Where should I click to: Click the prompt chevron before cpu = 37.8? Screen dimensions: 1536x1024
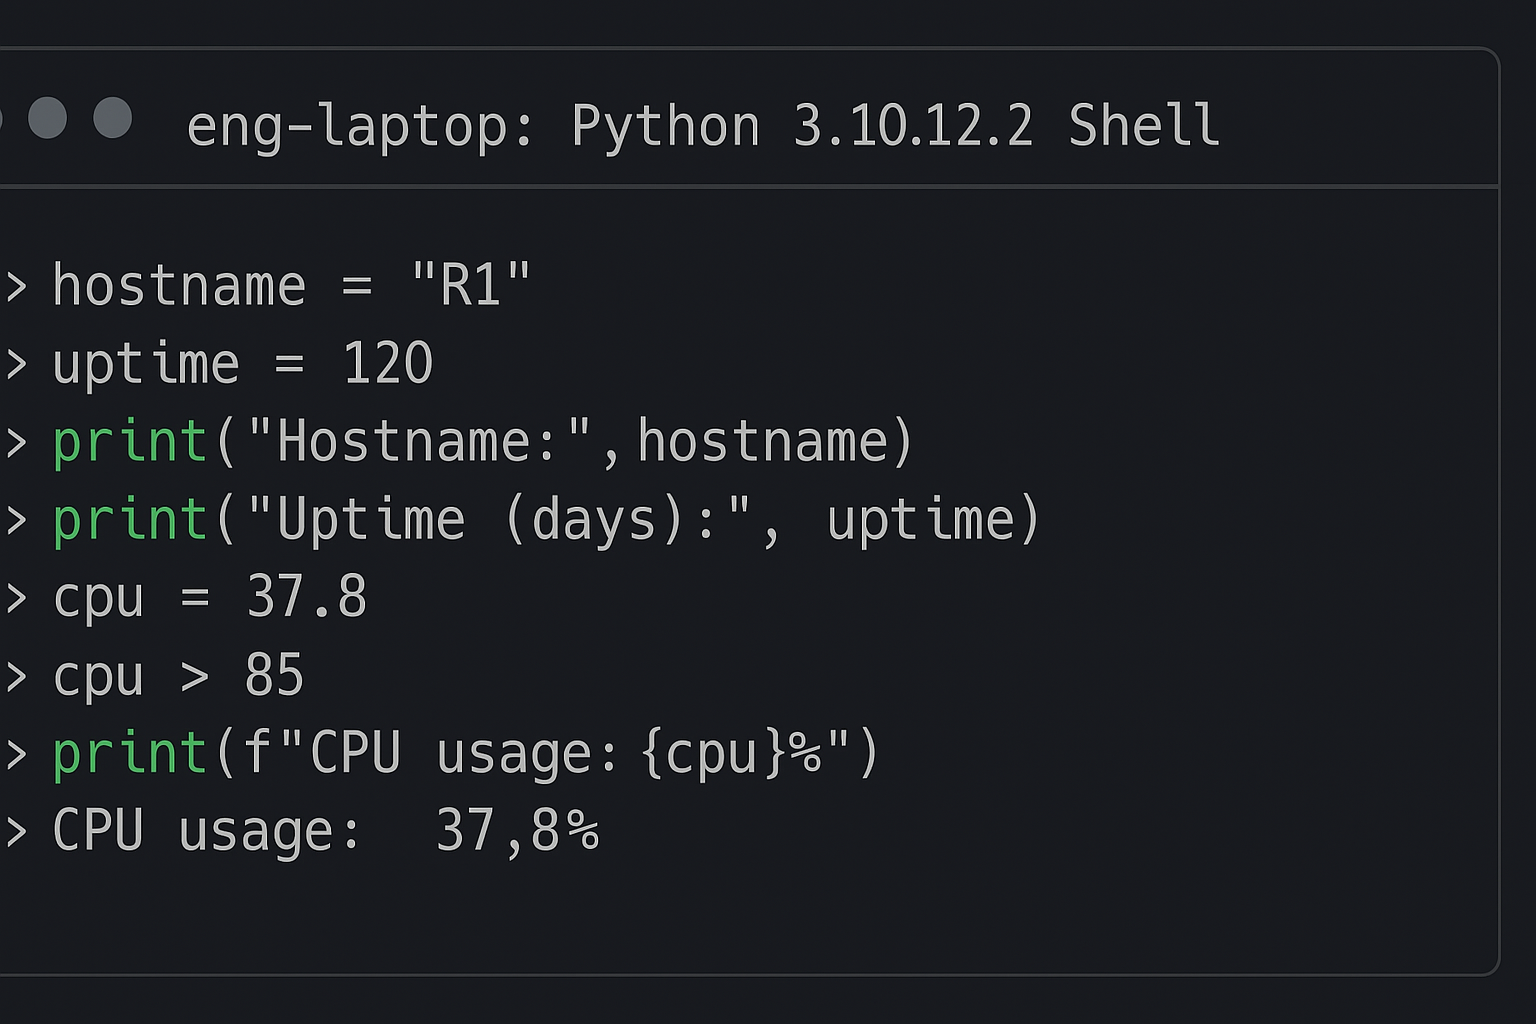pyautogui.click(x=14, y=596)
